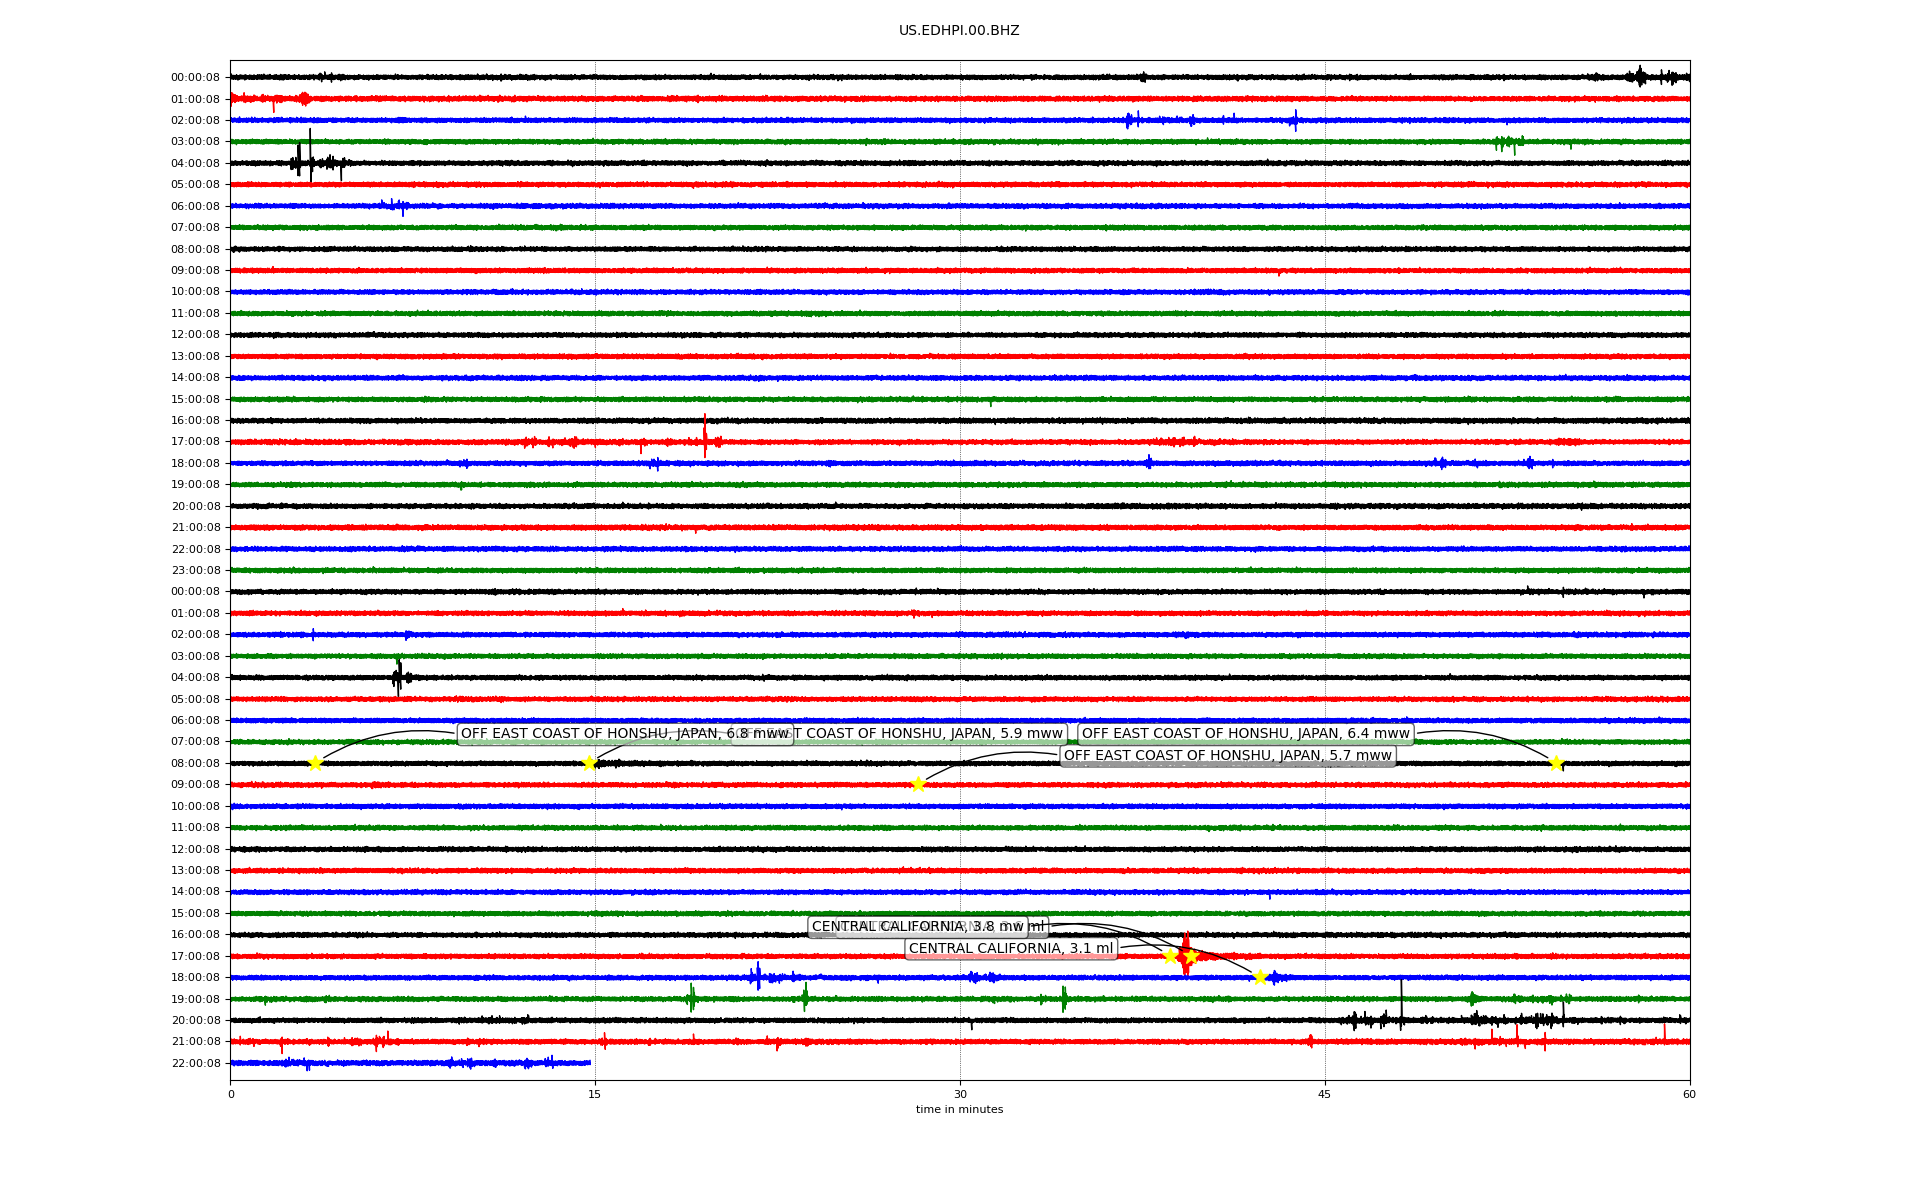Click the star near minute 15 on the 08:00:08 trace

(x=589, y=764)
